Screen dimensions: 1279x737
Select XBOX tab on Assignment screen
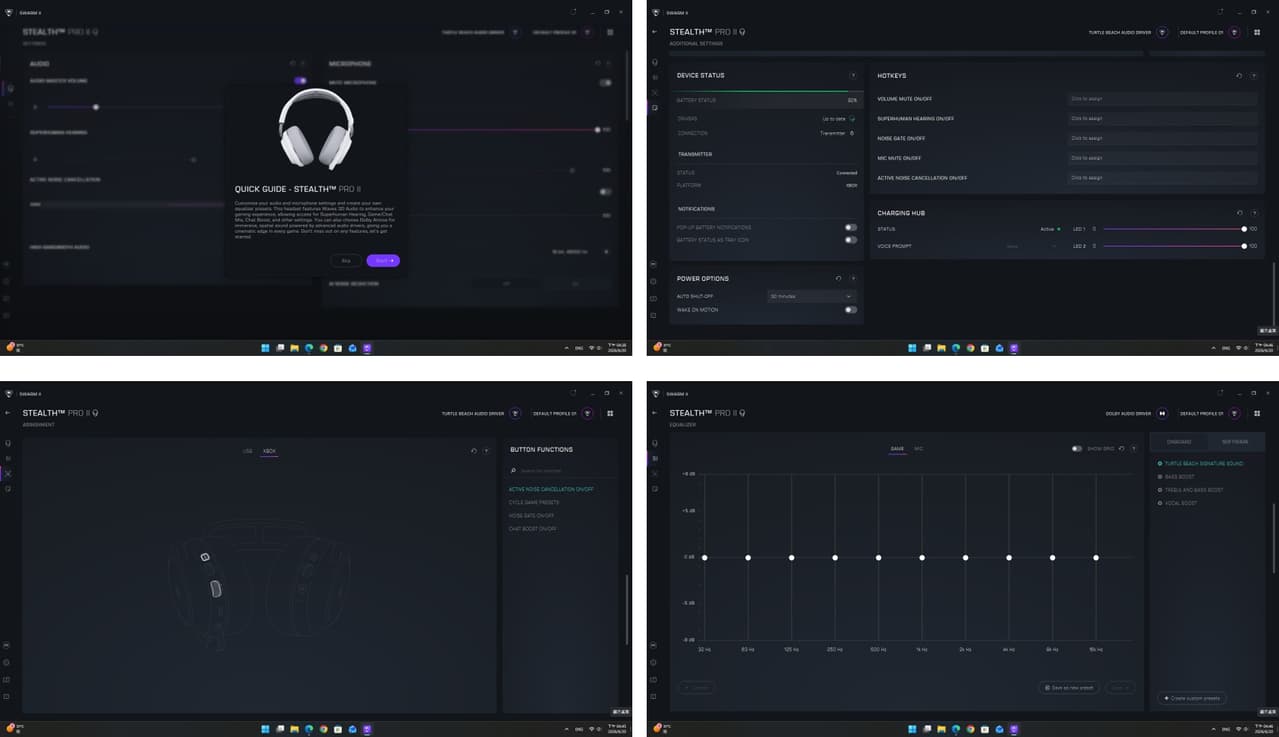269,451
